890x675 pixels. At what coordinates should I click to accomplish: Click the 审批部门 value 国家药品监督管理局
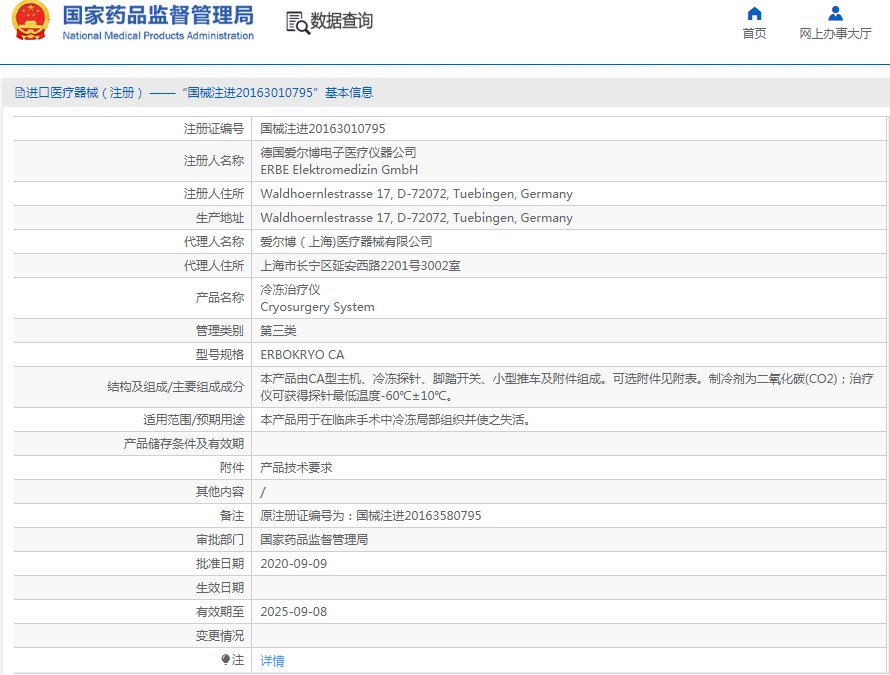coord(314,540)
